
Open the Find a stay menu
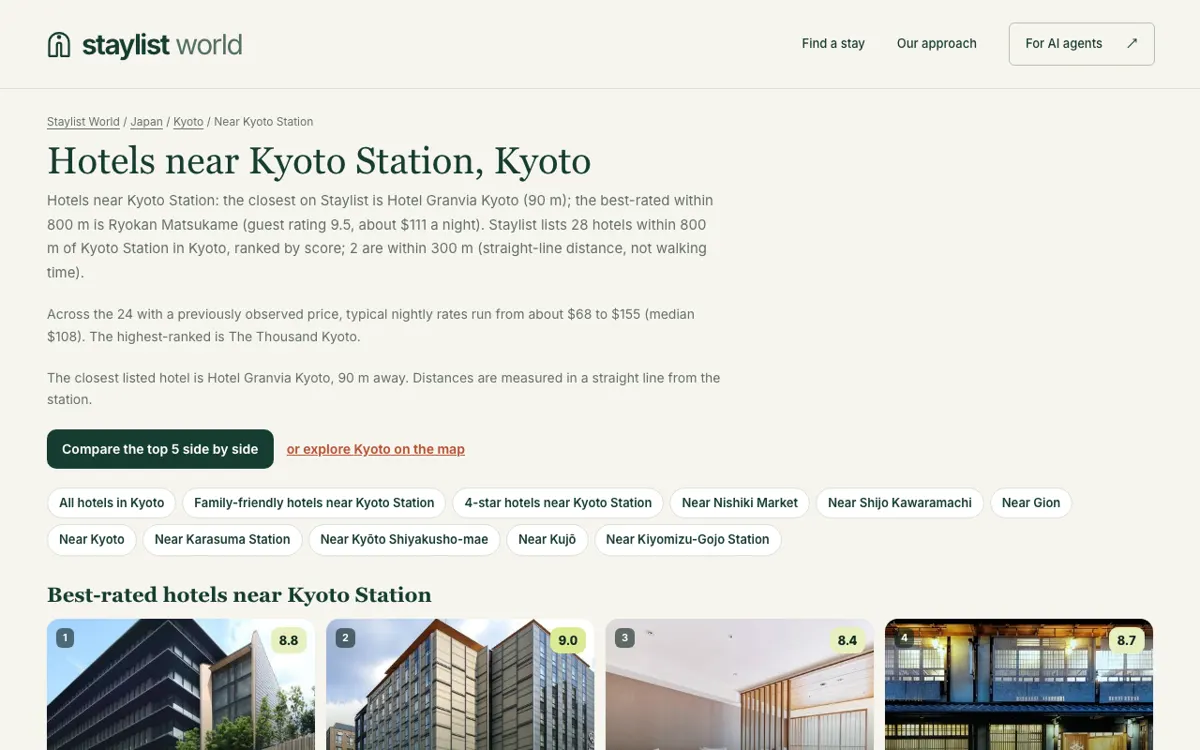833,43
